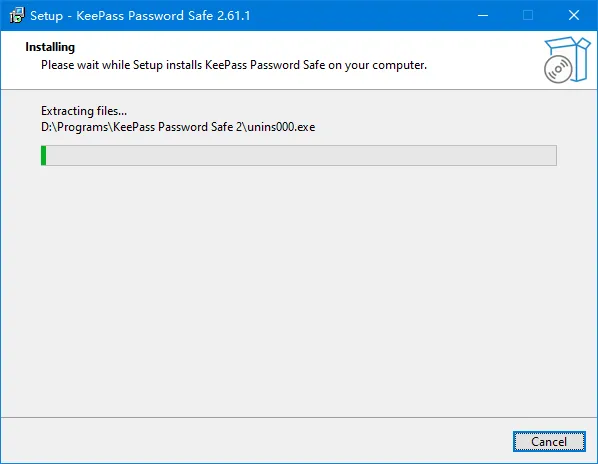Screen dimensions: 598x464
Task: Click the green filled portion of progress bar
Action: 43,155
